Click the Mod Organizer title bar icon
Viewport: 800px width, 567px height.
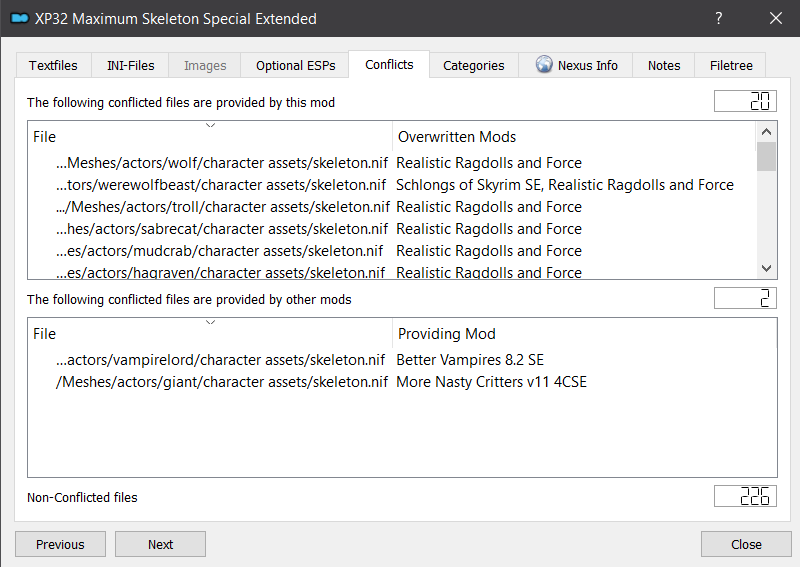click(x=20, y=19)
